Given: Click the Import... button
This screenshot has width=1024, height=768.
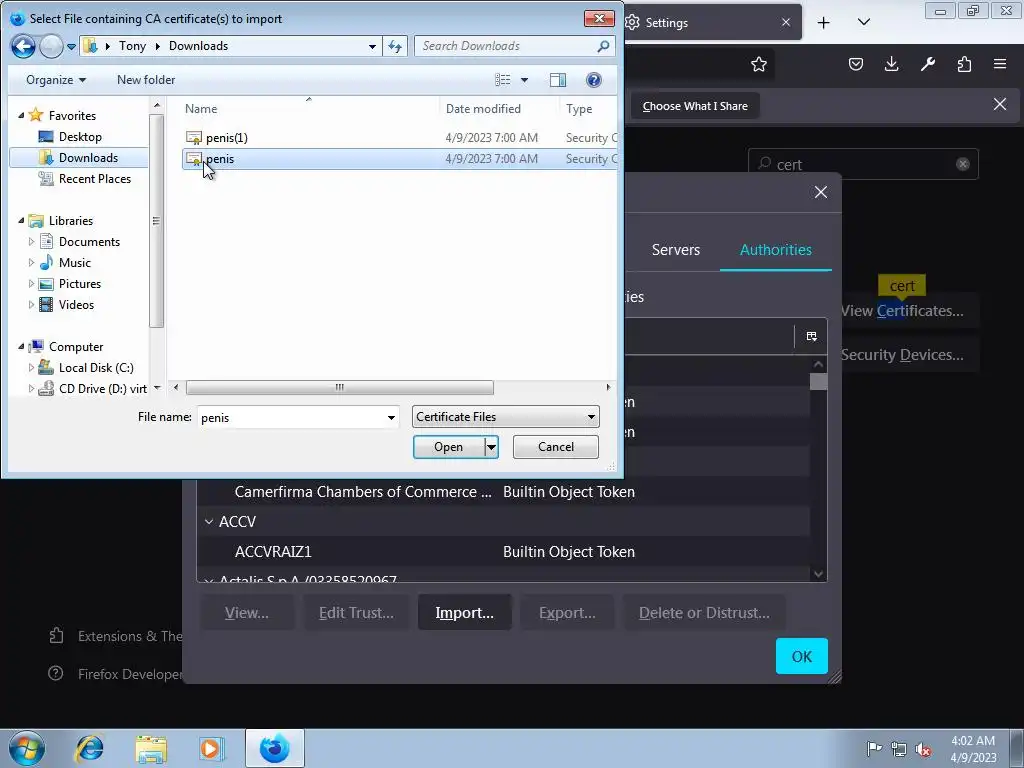Looking at the screenshot, I should pyautogui.click(x=464, y=613).
